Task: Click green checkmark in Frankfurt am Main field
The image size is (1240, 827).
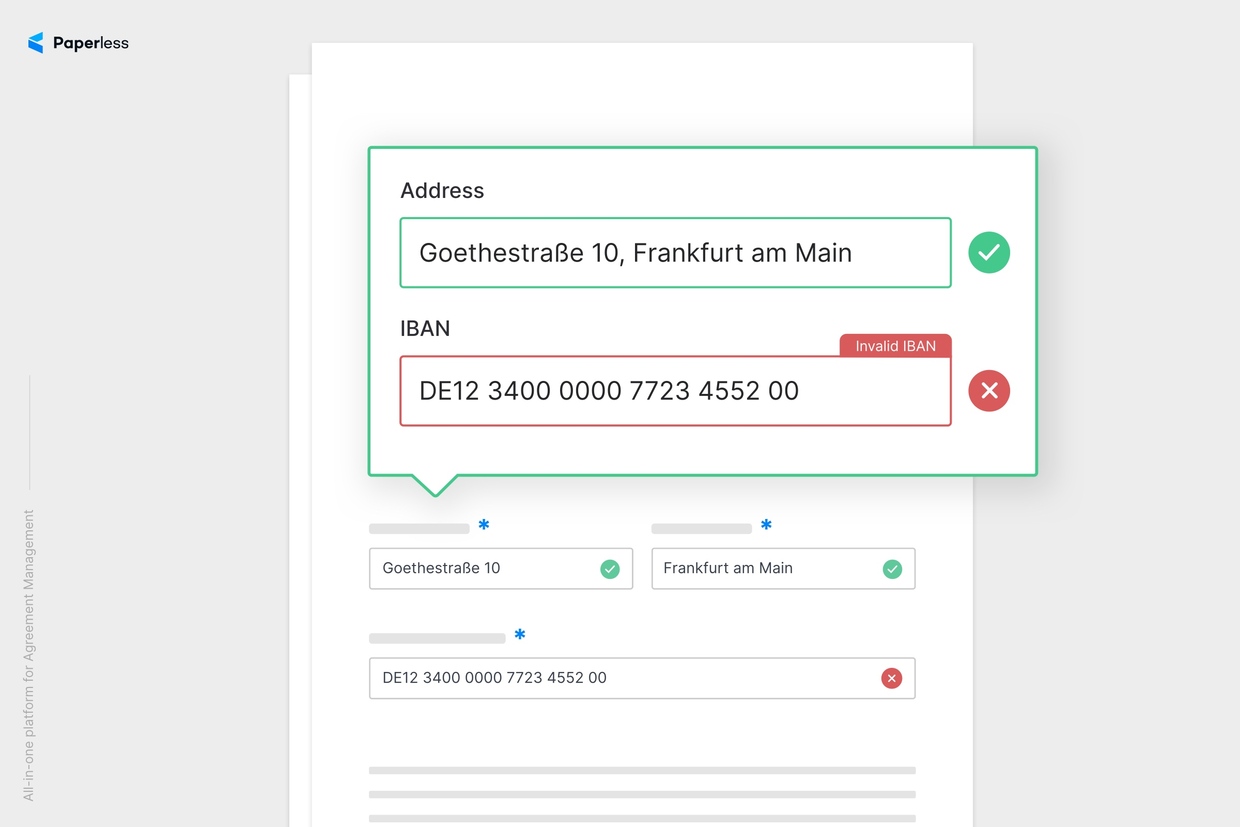Action: [892, 569]
